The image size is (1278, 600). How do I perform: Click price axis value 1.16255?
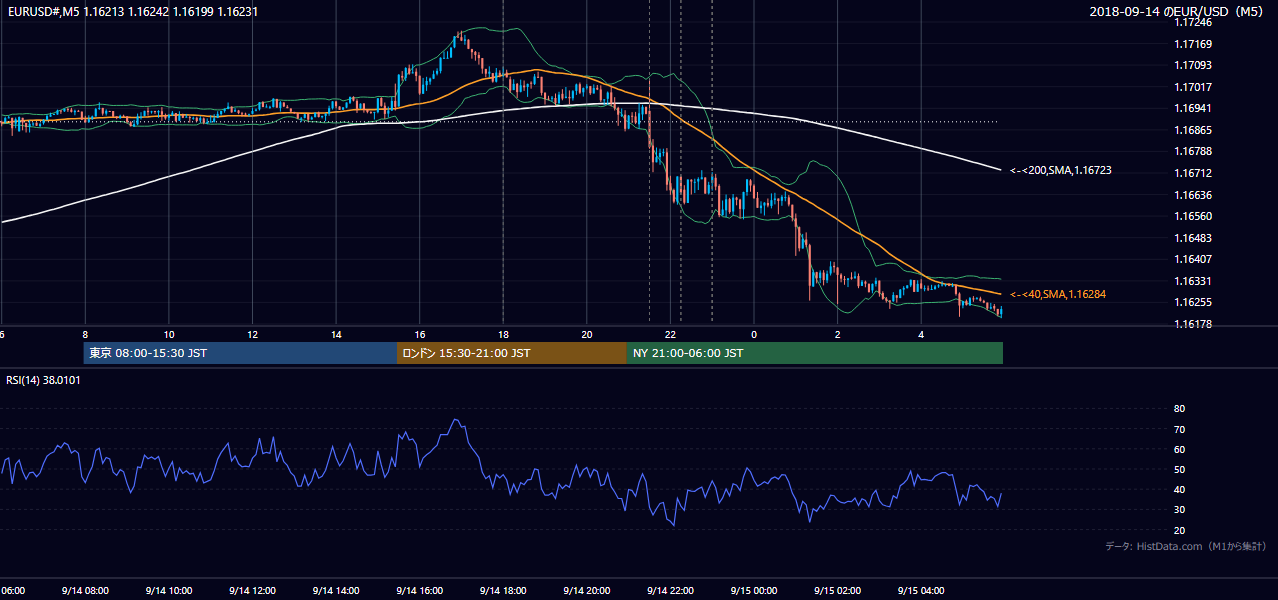click(x=1193, y=302)
